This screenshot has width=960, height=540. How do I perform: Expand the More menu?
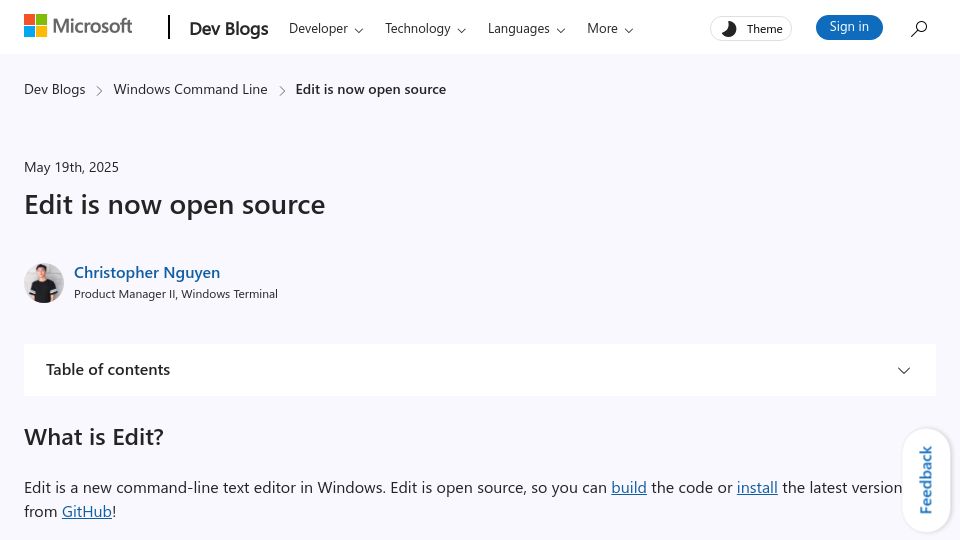[x=610, y=29]
